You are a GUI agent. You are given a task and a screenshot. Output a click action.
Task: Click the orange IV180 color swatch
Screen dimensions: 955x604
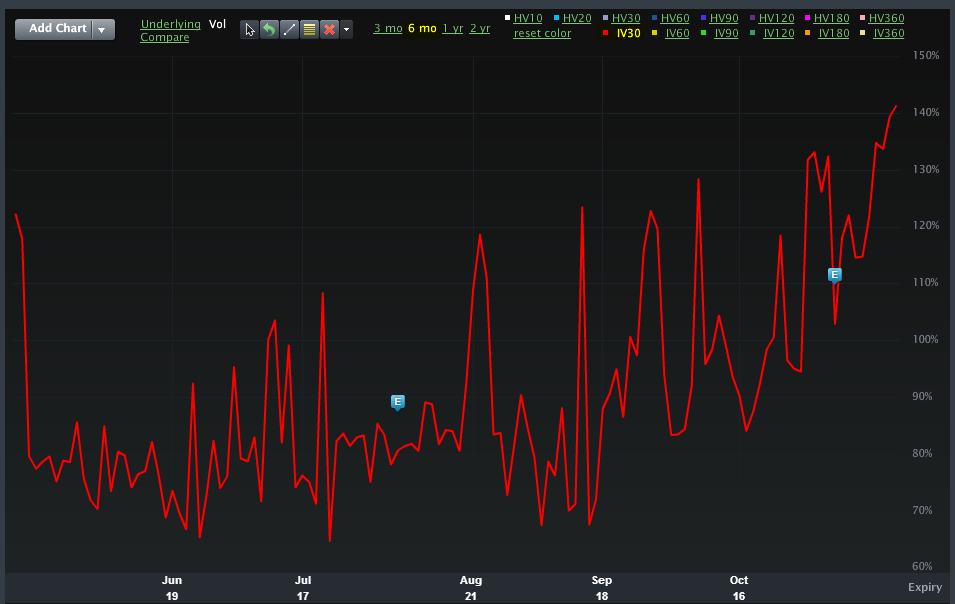click(x=808, y=33)
